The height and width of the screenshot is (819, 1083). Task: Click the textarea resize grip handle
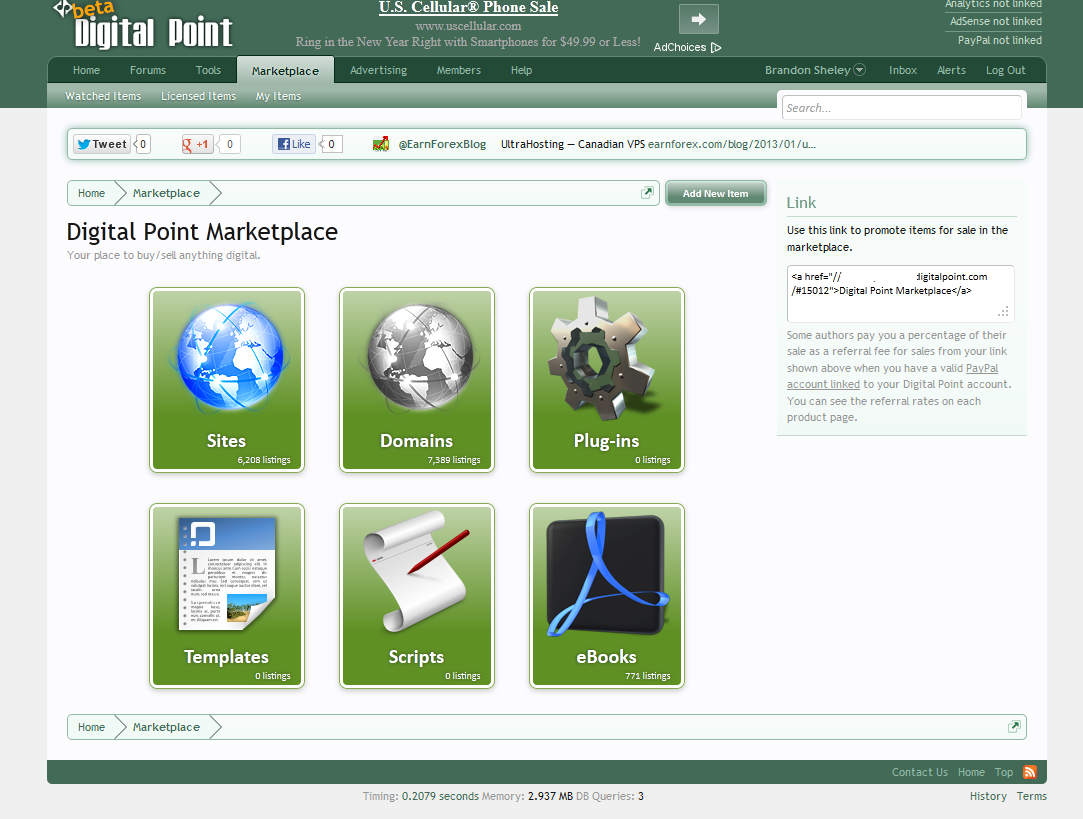click(x=1004, y=312)
